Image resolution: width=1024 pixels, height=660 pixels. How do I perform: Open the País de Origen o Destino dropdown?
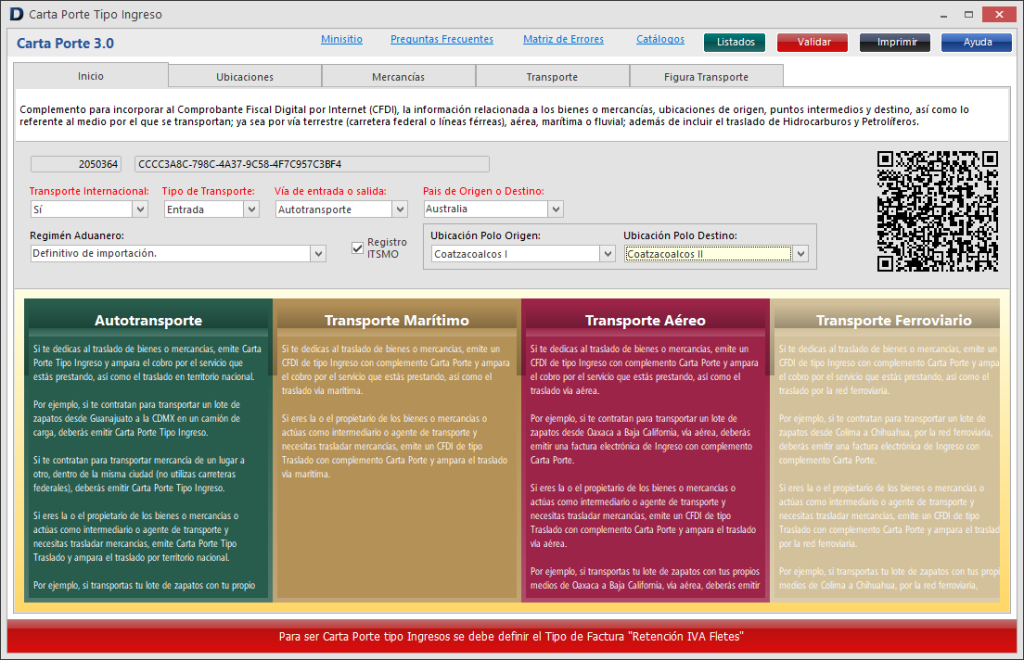pyautogui.click(x=555, y=209)
